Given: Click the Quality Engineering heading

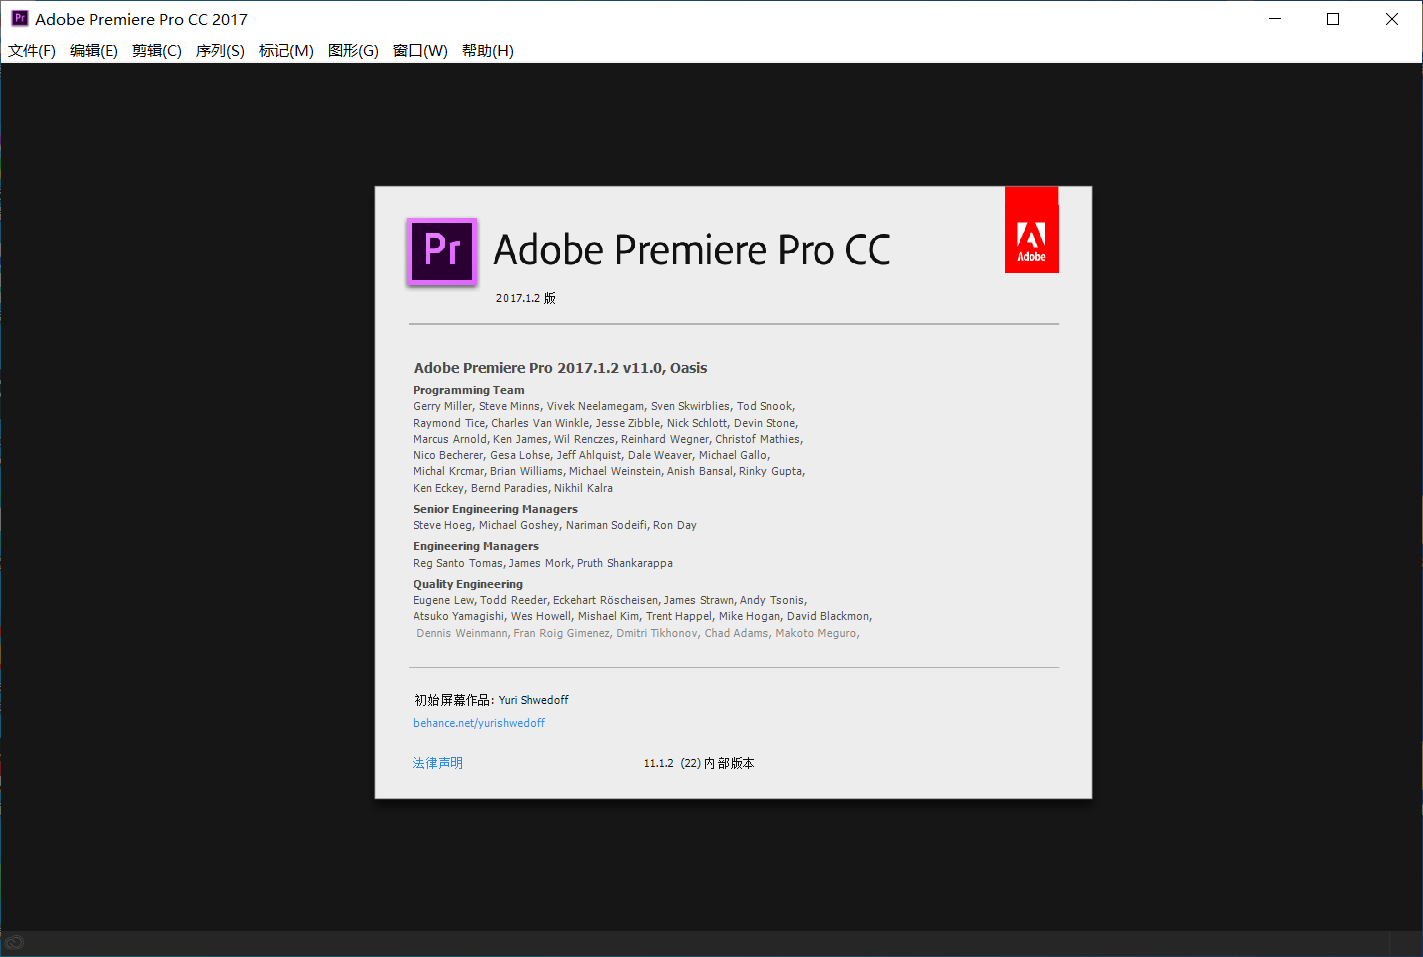Looking at the screenshot, I should [x=468, y=584].
